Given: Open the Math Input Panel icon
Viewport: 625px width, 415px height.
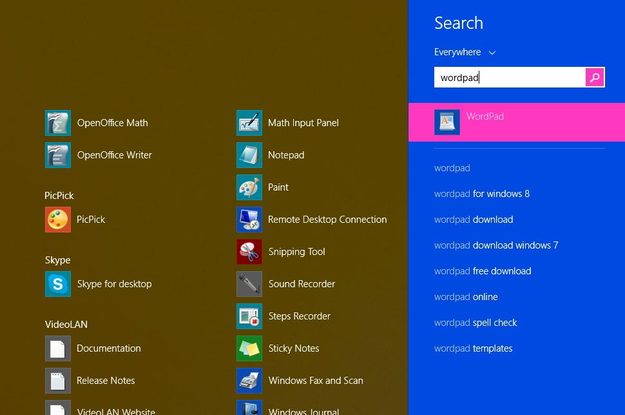Looking at the screenshot, I should [x=249, y=123].
